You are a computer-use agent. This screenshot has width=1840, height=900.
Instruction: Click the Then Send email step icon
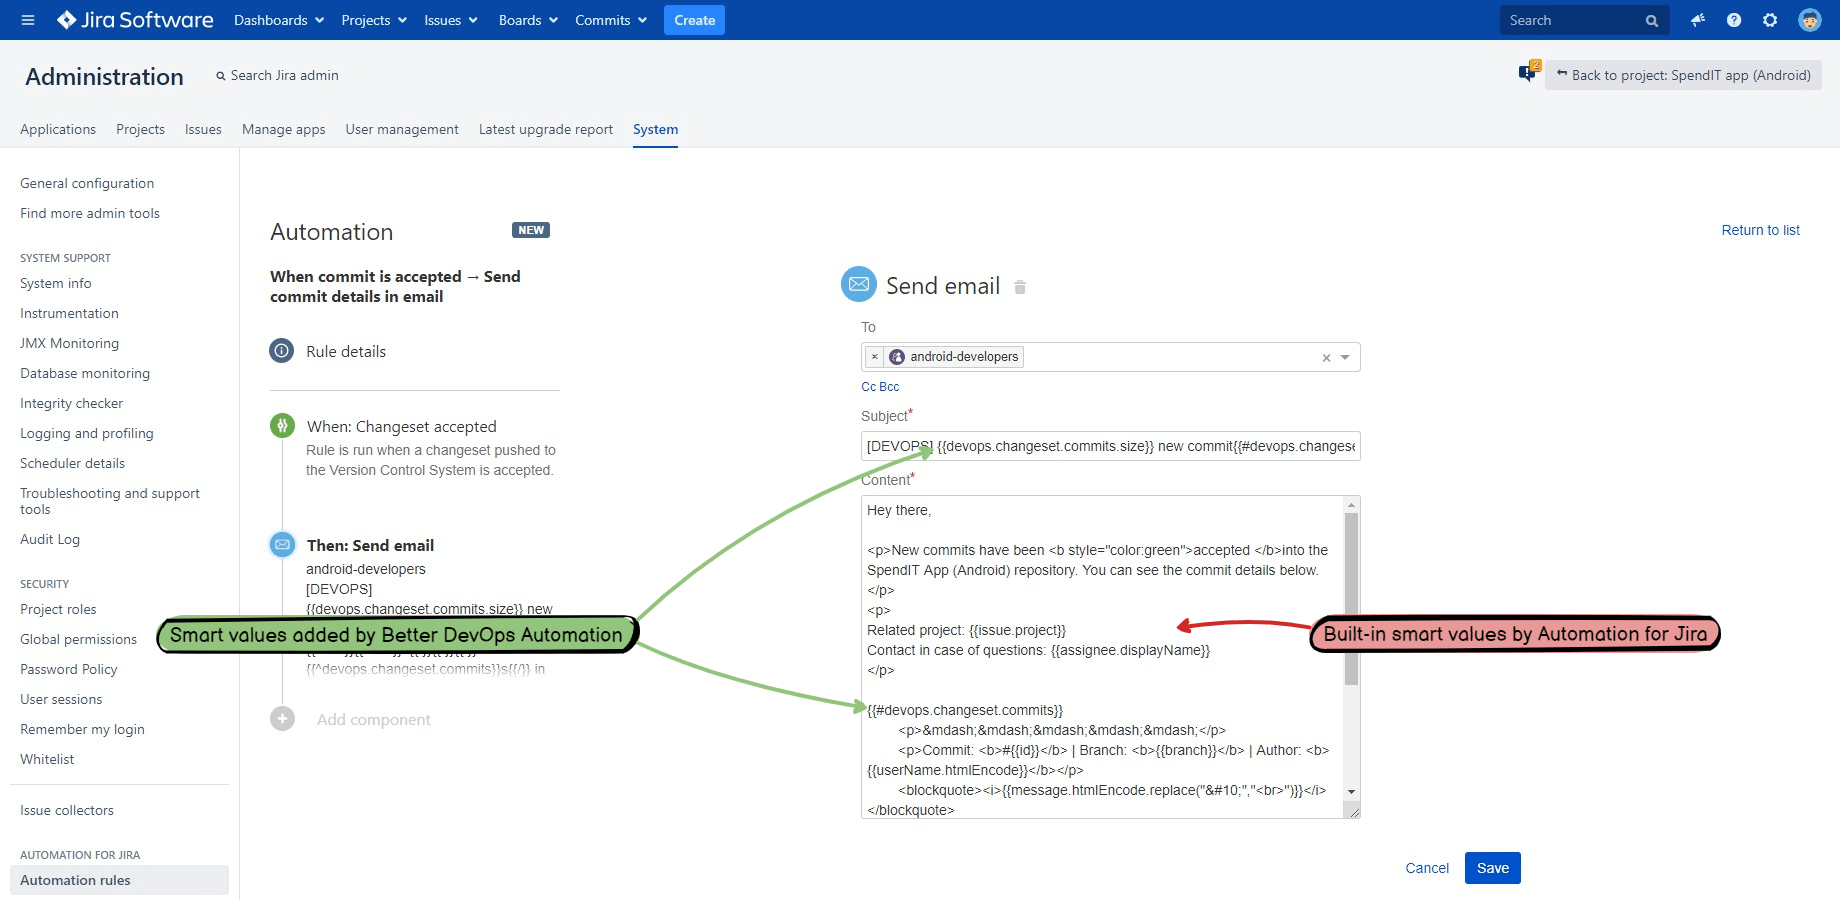click(282, 544)
